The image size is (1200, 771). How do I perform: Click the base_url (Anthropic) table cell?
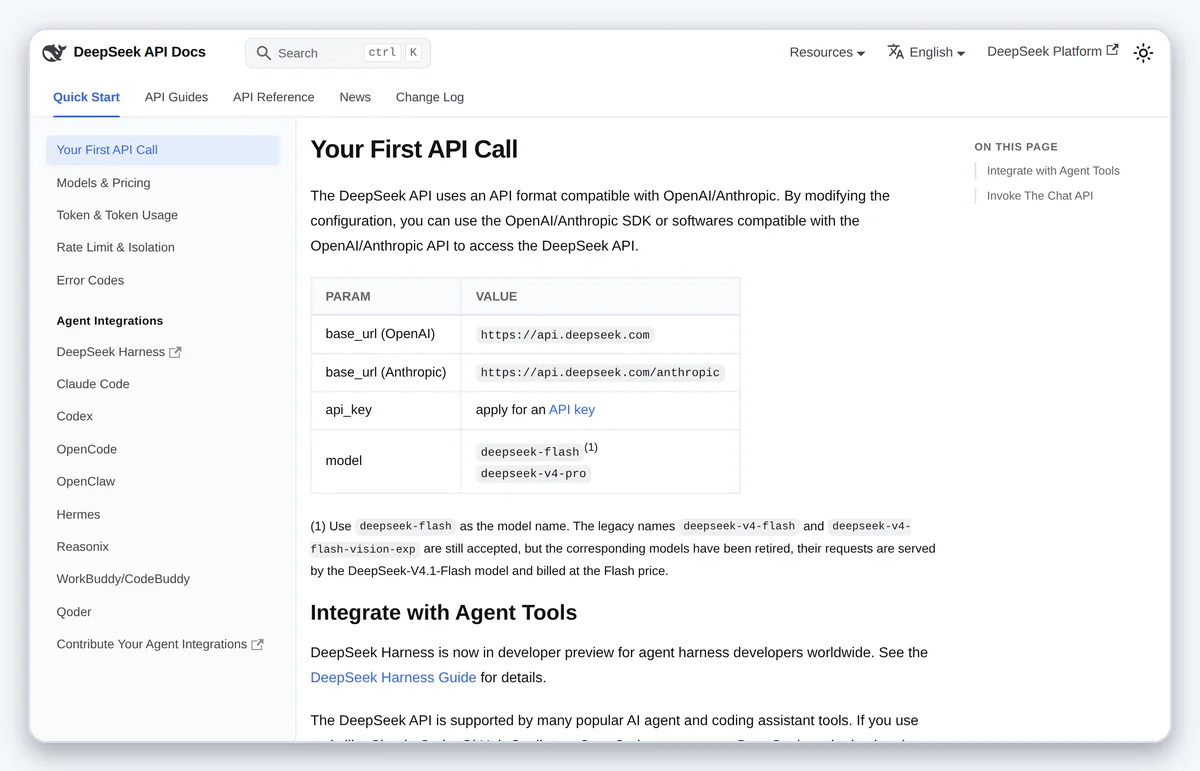(x=386, y=372)
